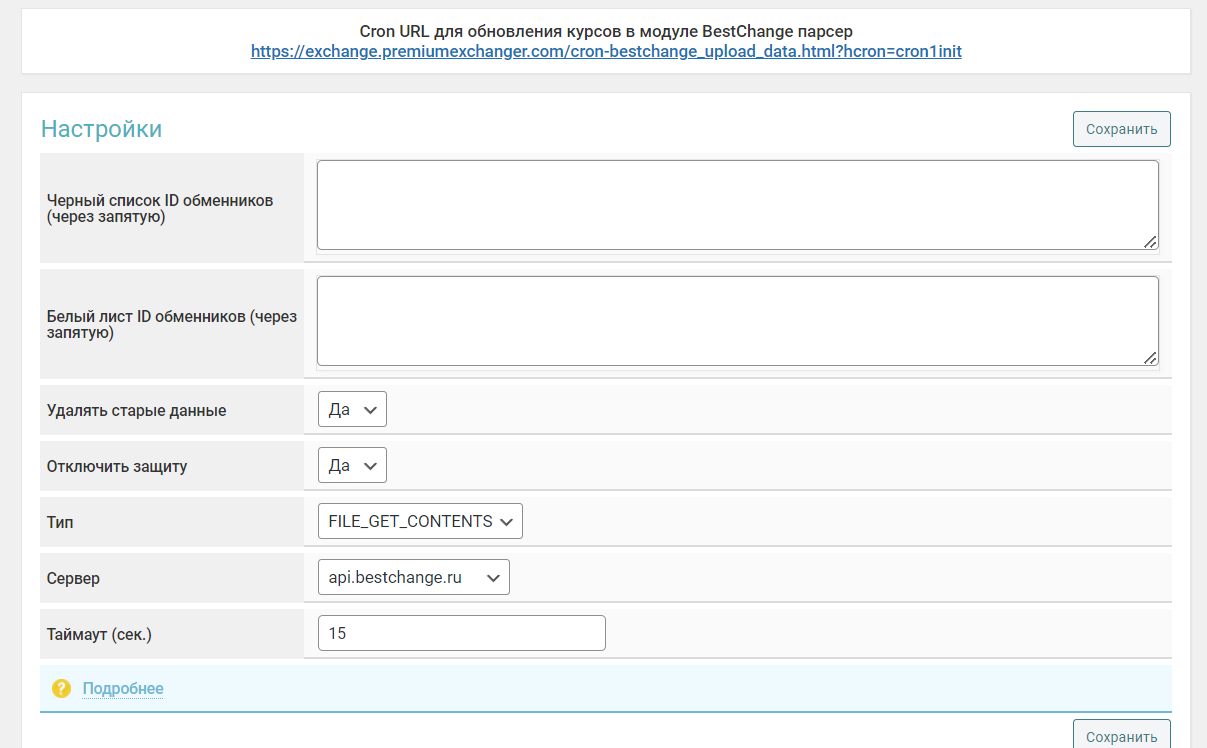The height and width of the screenshot is (748, 1207).
Task: Click the yellow question mark help icon
Action: tap(62, 689)
